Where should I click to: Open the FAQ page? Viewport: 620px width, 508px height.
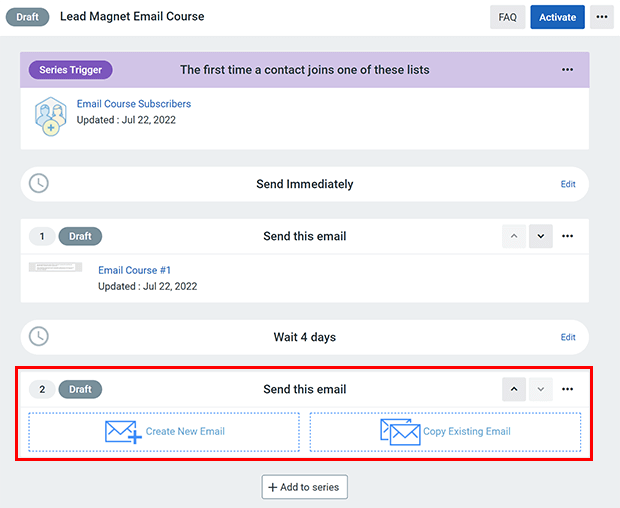point(507,17)
